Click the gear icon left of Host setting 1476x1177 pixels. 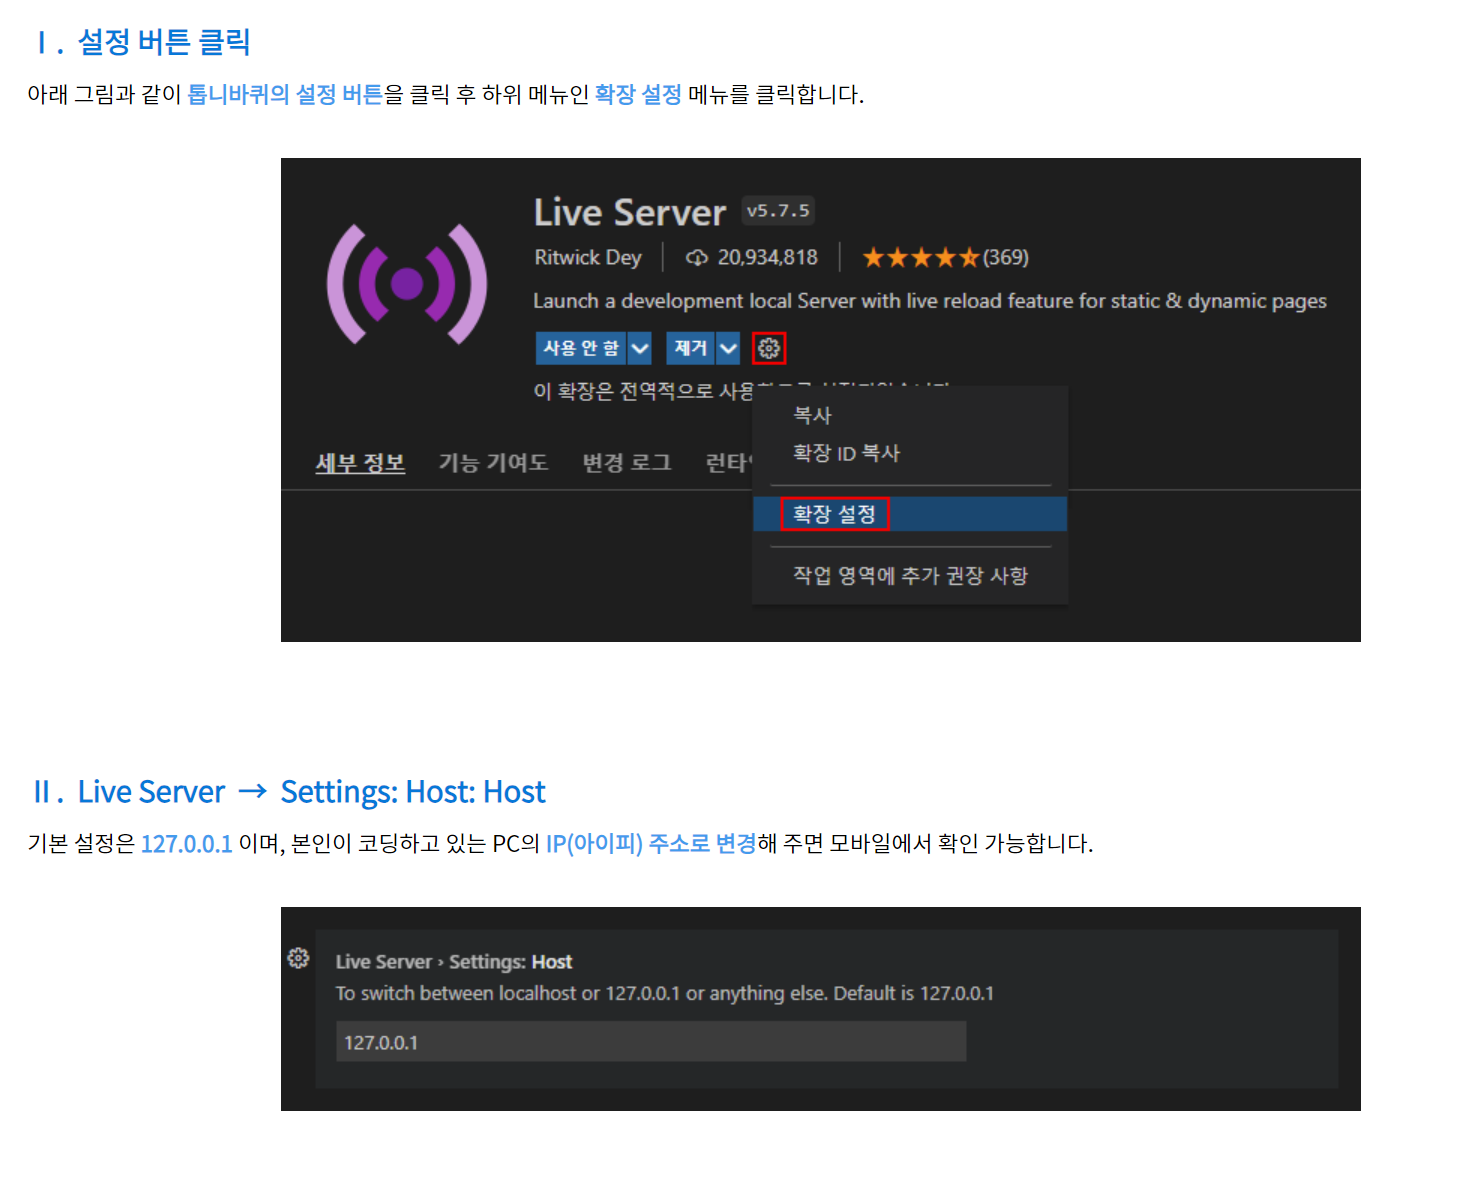click(298, 958)
